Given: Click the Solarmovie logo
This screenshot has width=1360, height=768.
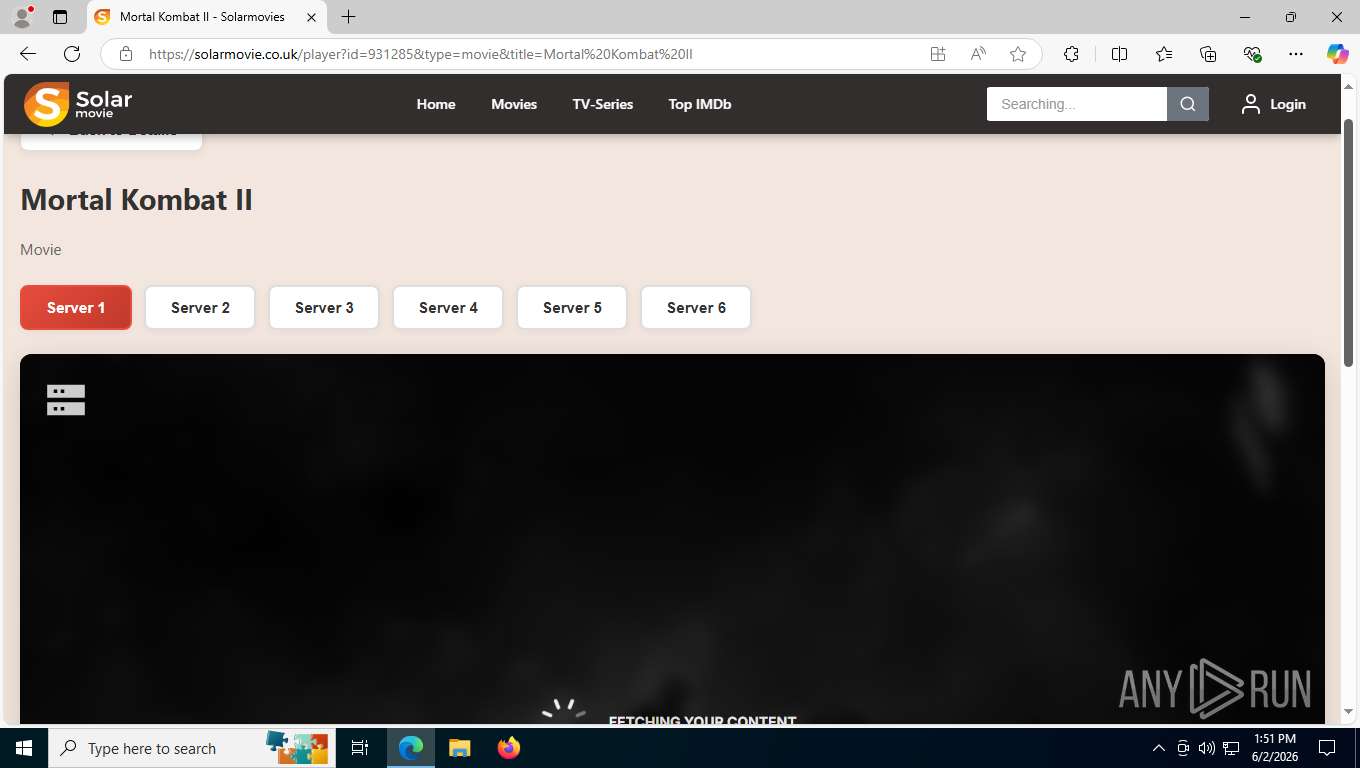Looking at the screenshot, I should (78, 104).
